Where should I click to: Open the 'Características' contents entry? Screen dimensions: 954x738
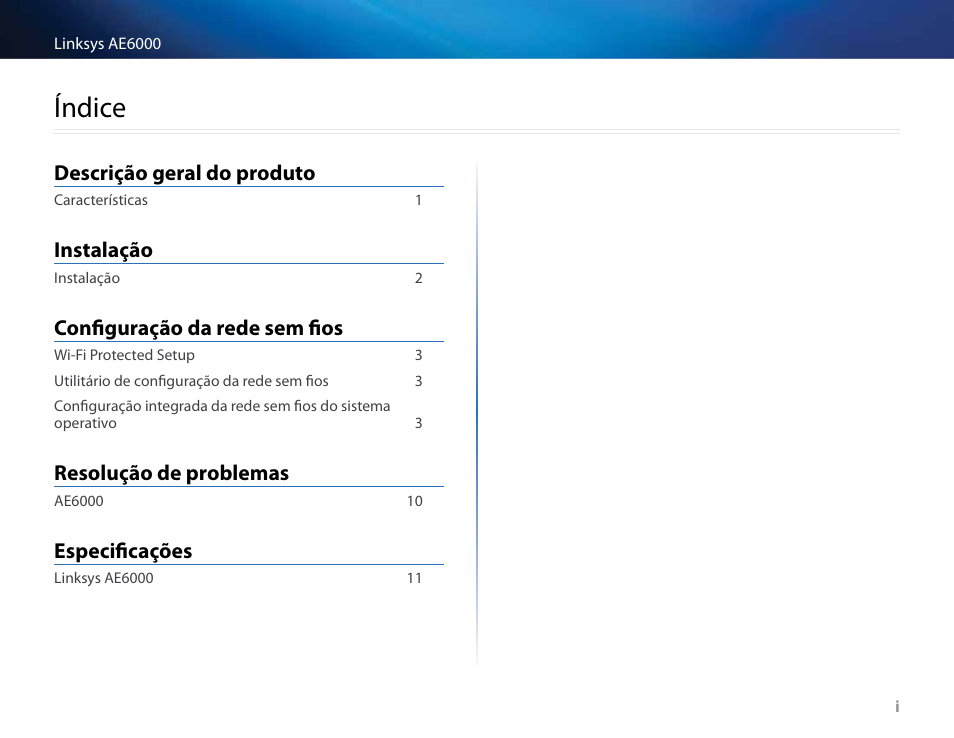coord(100,200)
